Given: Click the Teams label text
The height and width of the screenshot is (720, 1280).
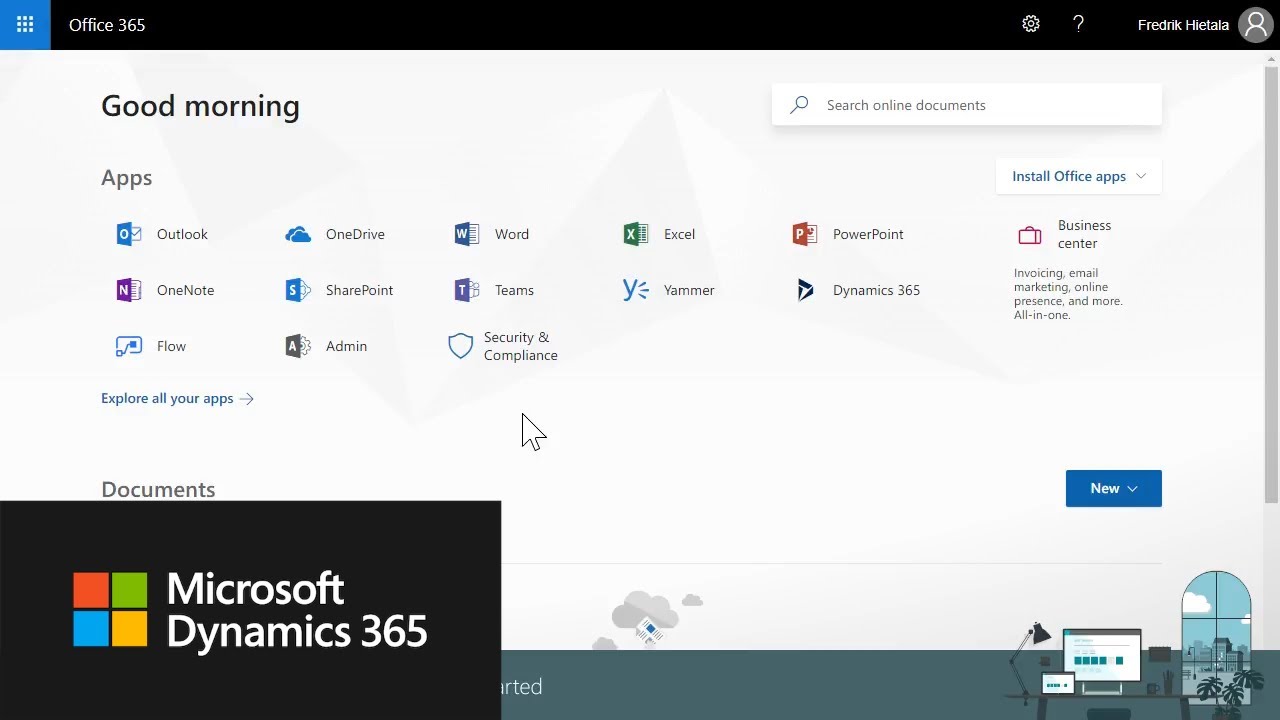Looking at the screenshot, I should 514,290.
